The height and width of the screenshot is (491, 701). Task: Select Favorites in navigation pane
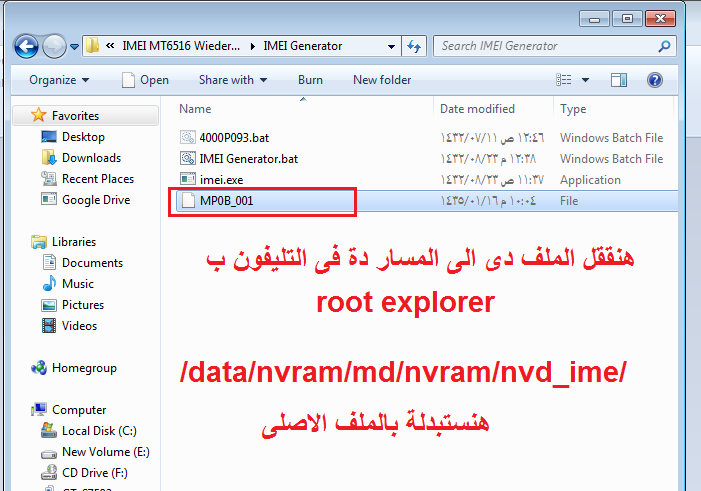75,116
